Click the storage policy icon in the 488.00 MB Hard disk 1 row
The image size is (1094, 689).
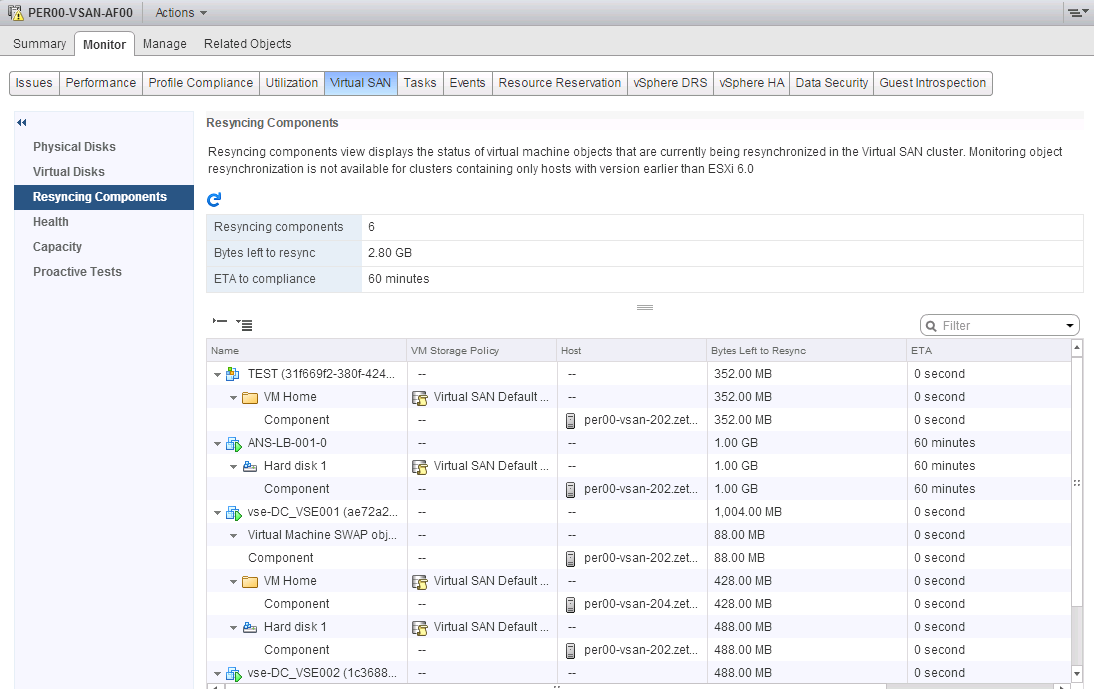pos(420,628)
